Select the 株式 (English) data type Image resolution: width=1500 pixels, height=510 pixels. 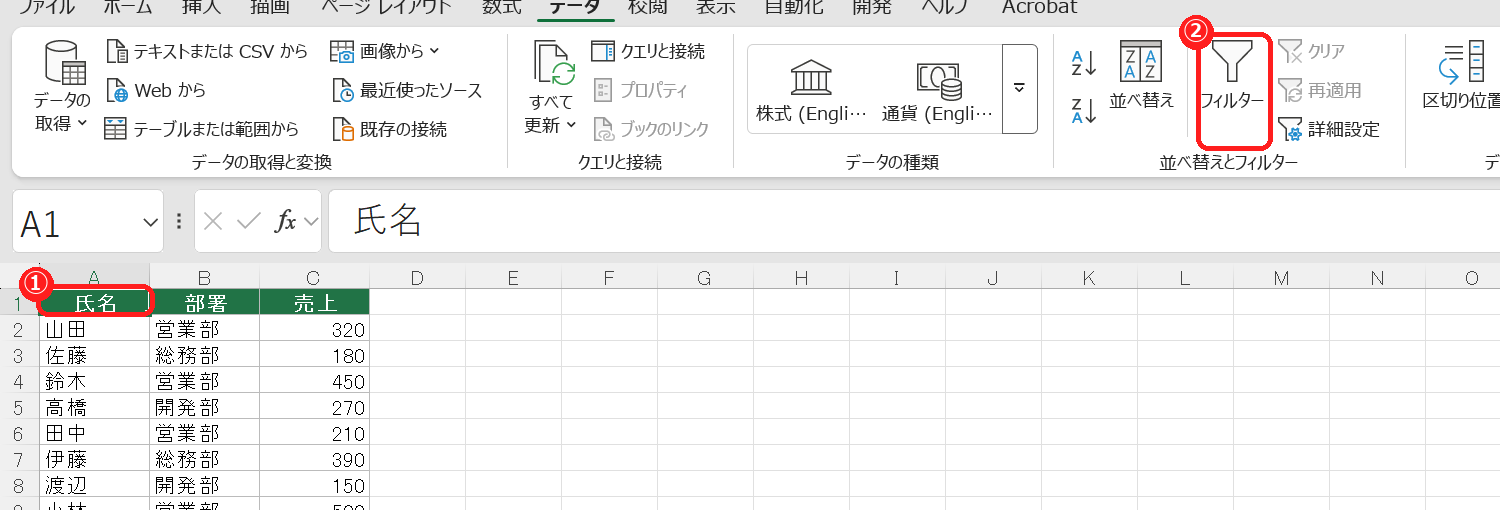812,90
